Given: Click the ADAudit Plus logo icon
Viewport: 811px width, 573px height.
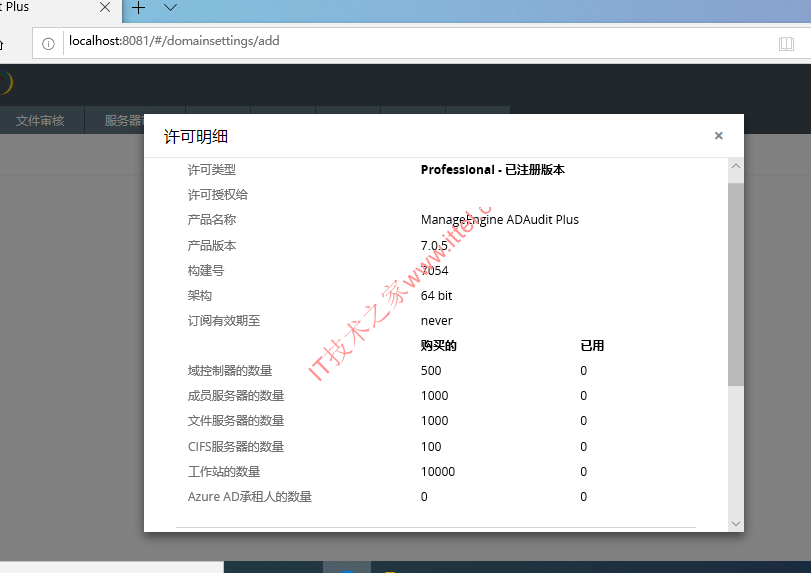Looking at the screenshot, I should (x=5, y=83).
